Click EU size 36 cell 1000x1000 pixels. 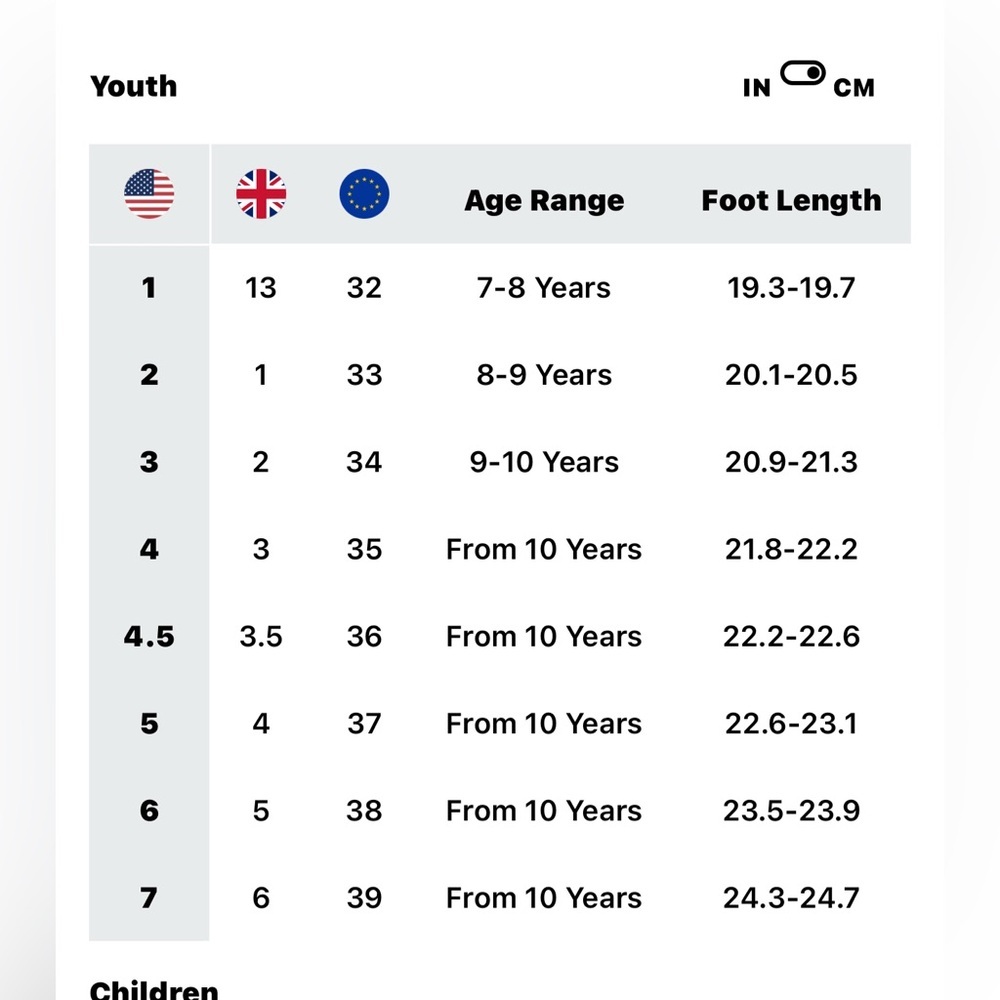click(364, 636)
